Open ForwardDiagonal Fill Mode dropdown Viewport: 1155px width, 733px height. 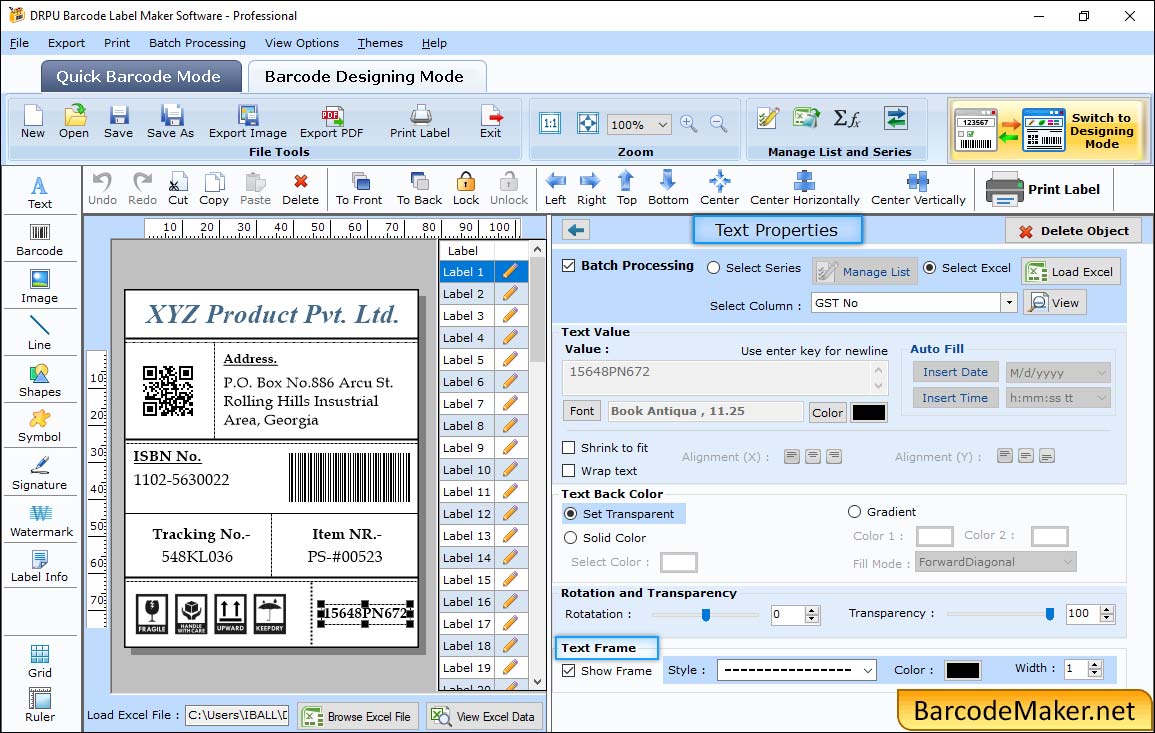tap(1067, 562)
